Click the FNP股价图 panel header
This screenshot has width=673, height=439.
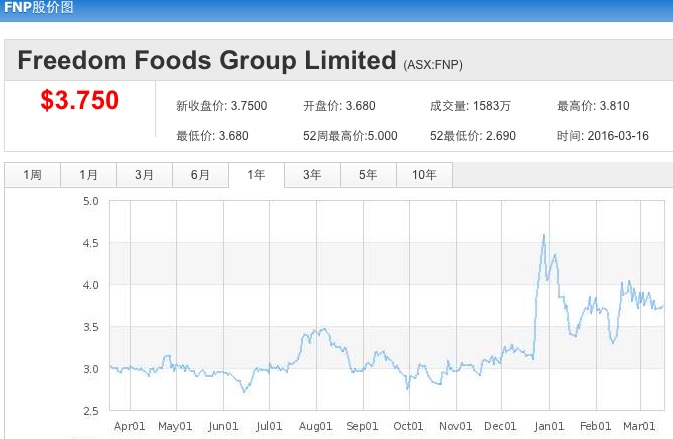37,8
